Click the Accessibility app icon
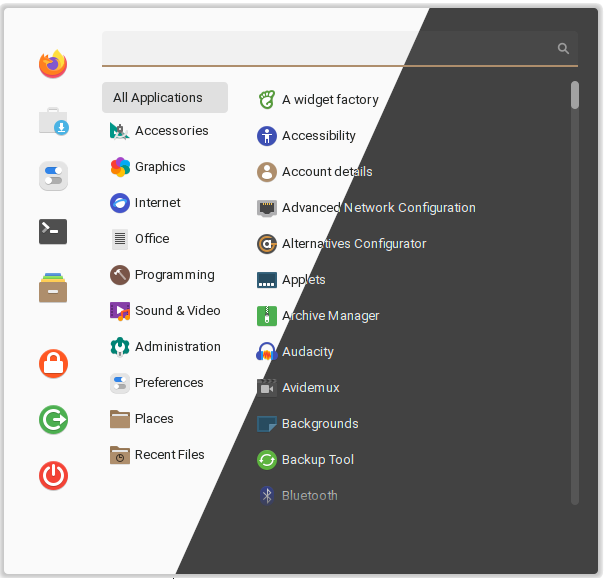 [x=267, y=136]
